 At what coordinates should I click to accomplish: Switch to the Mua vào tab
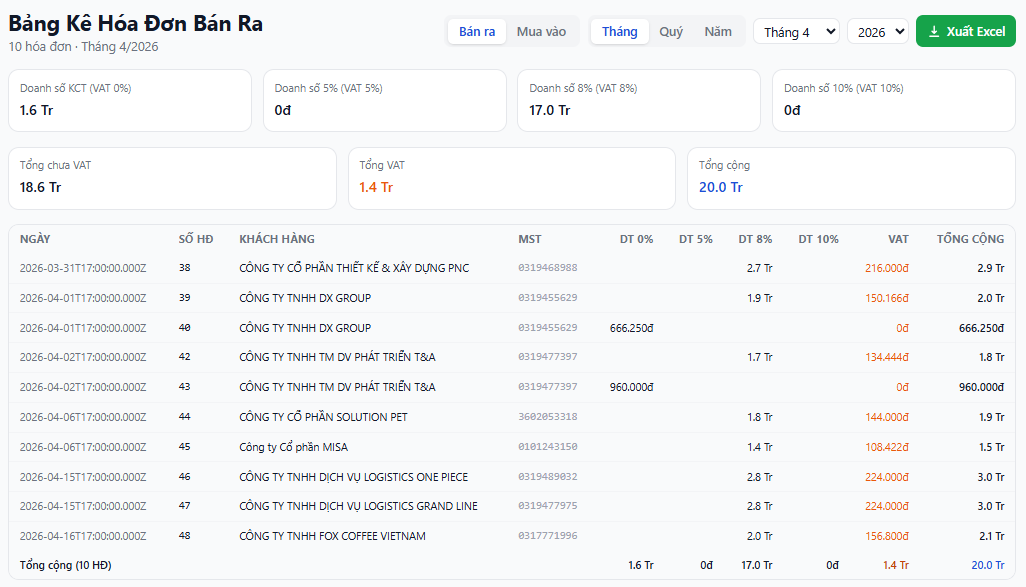(x=541, y=31)
